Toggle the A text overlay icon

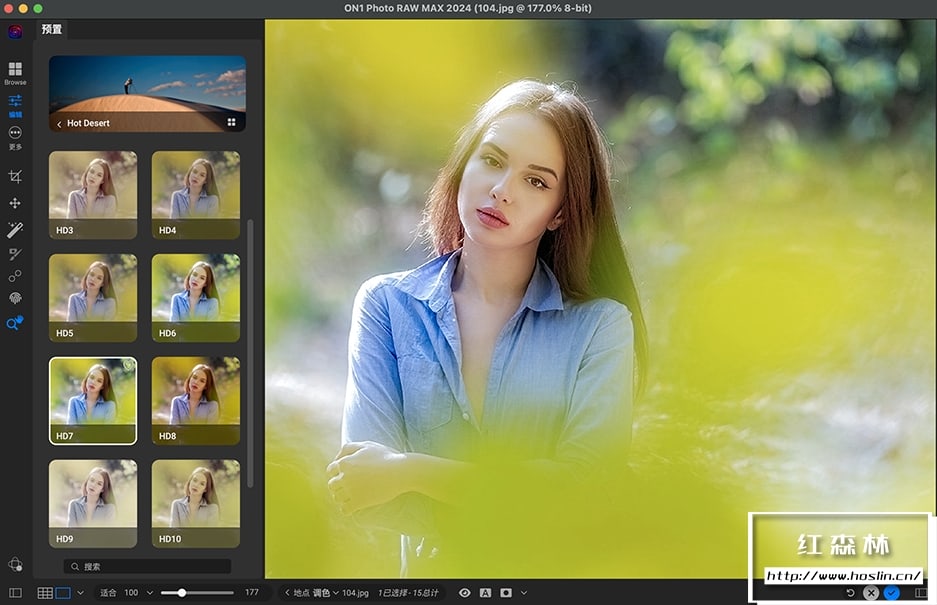coord(485,593)
